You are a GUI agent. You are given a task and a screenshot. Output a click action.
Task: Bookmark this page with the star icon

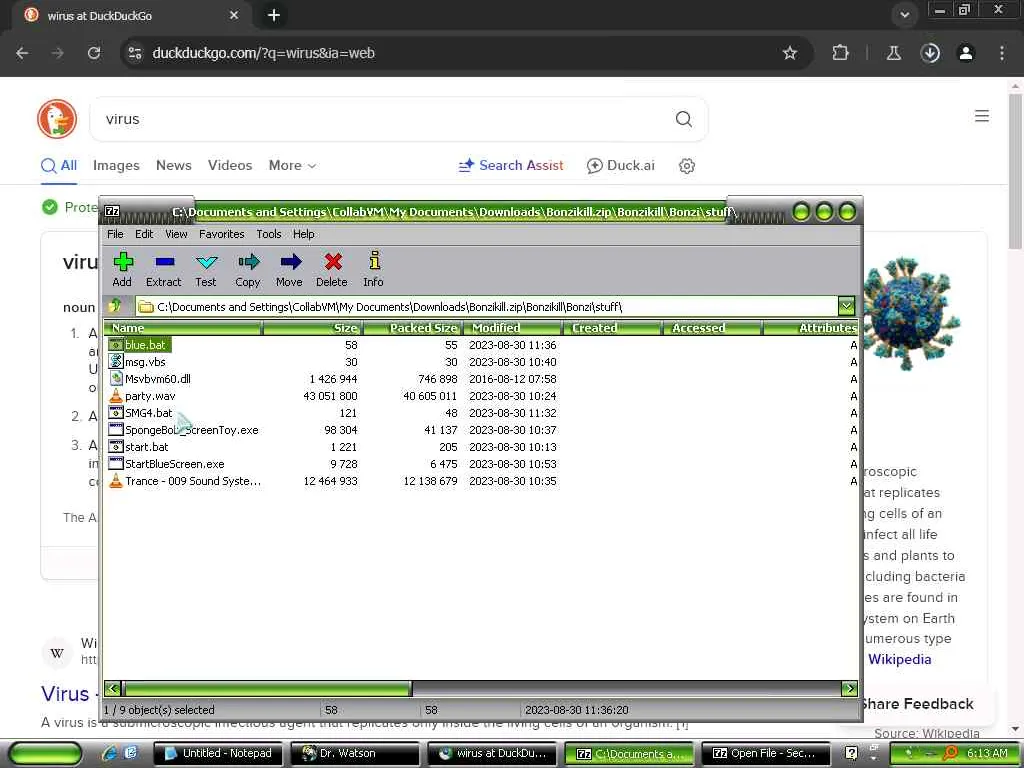pyautogui.click(x=790, y=53)
